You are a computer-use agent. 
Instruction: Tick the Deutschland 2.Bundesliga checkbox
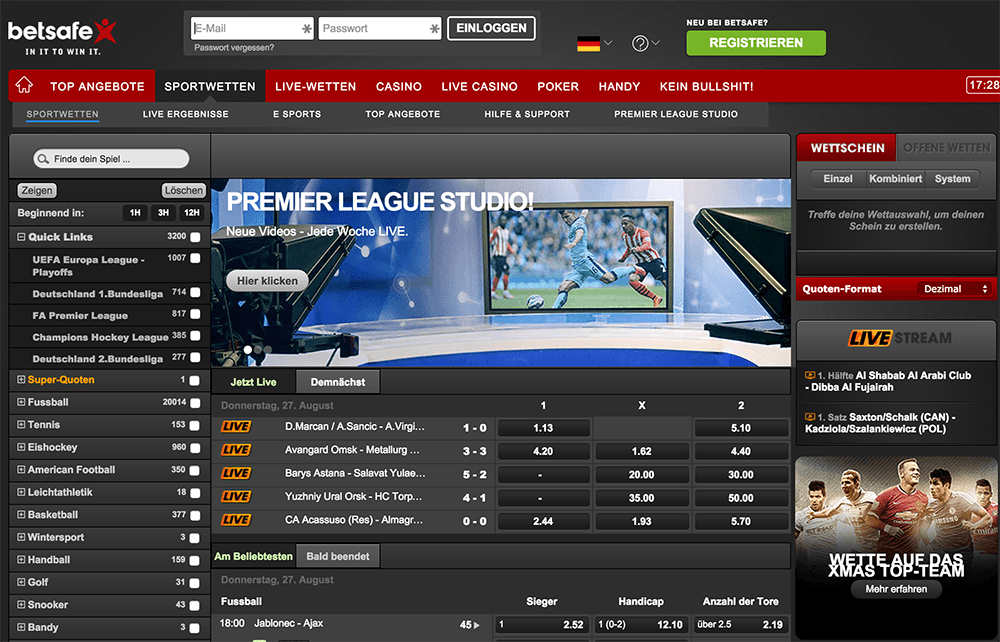pyautogui.click(x=195, y=358)
